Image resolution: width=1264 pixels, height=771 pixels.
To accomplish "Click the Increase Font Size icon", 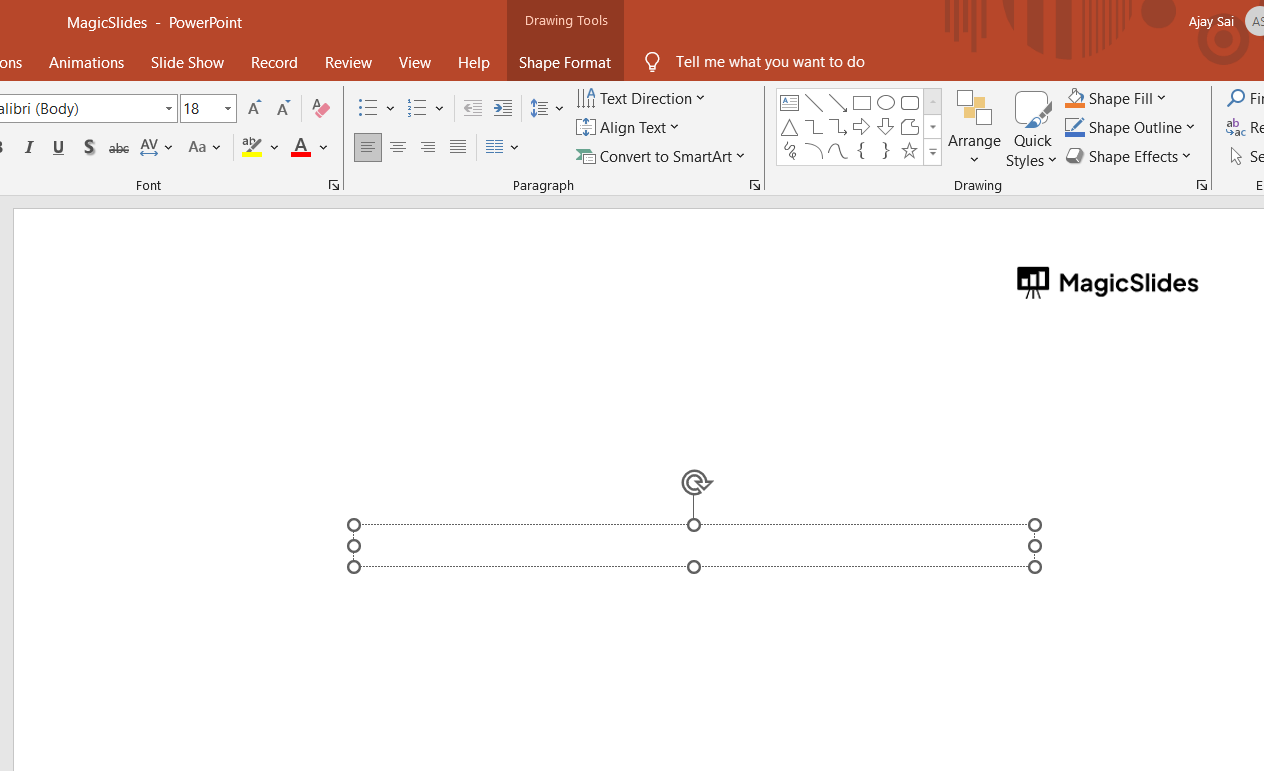I will pyautogui.click(x=254, y=108).
